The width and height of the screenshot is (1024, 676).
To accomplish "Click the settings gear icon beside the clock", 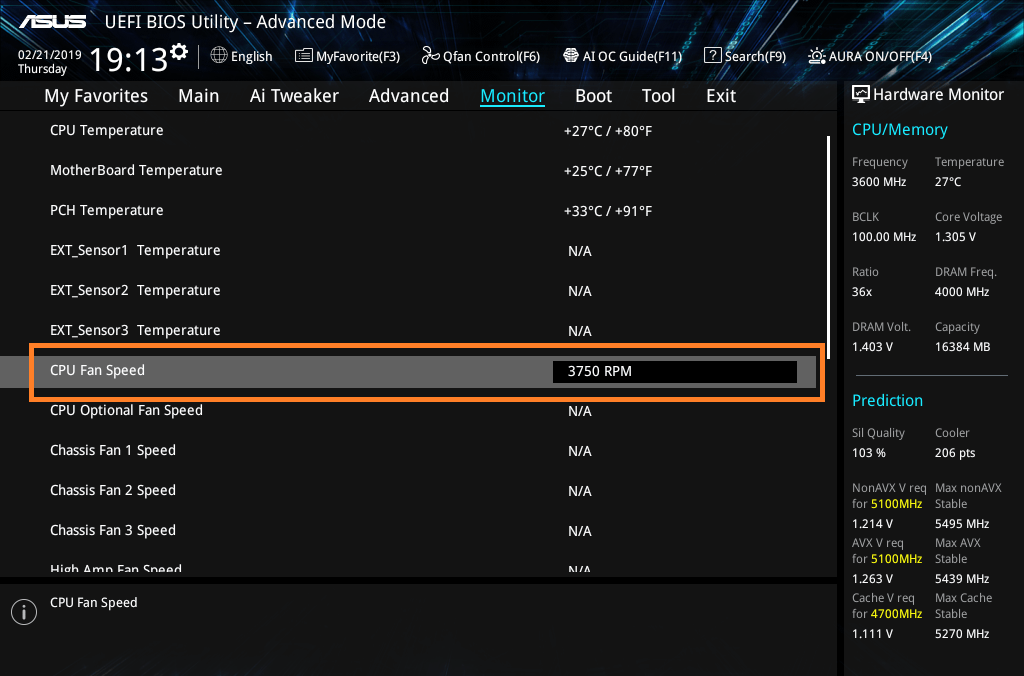I will click(x=179, y=52).
